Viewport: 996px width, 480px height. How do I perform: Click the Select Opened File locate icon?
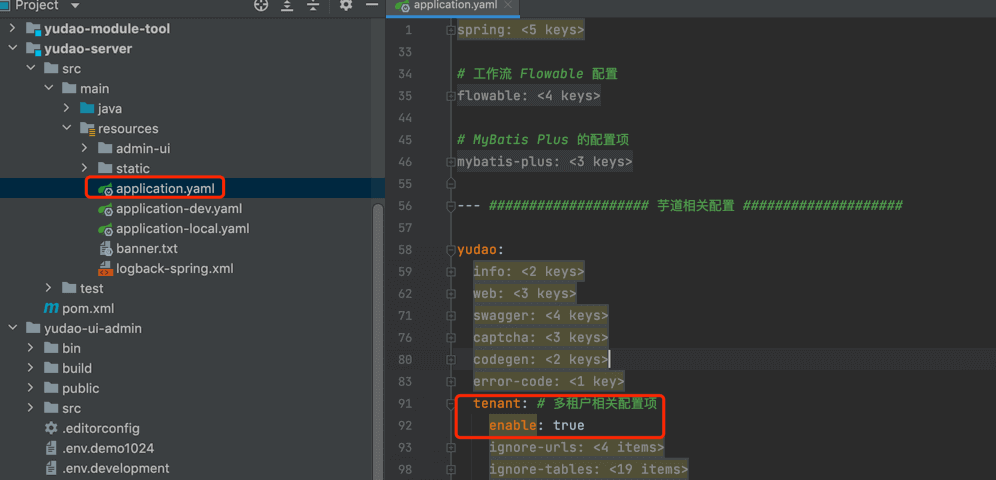coord(262,5)
